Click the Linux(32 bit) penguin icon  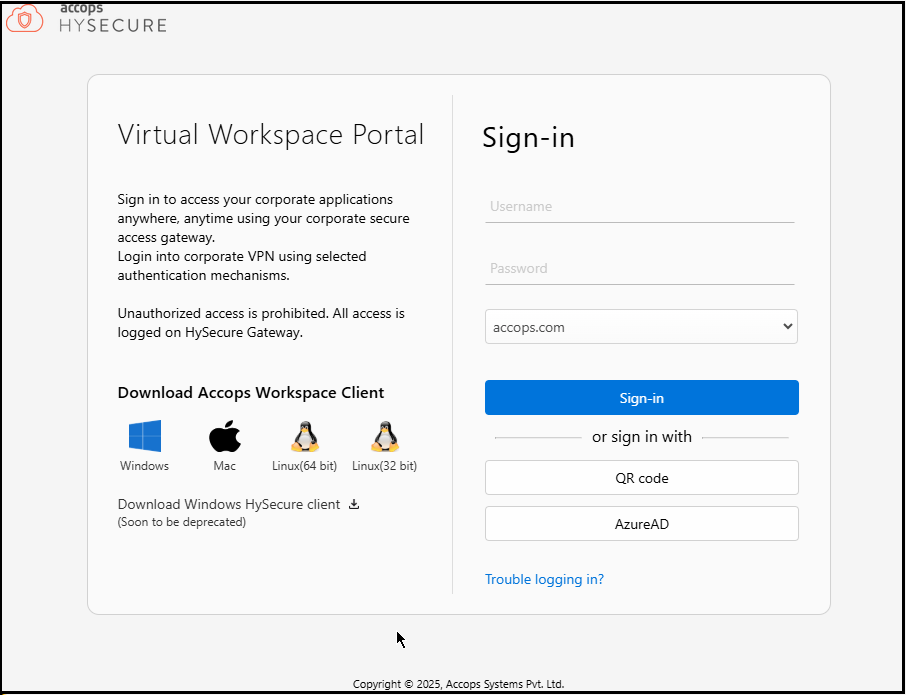click(x=384, y=436)
